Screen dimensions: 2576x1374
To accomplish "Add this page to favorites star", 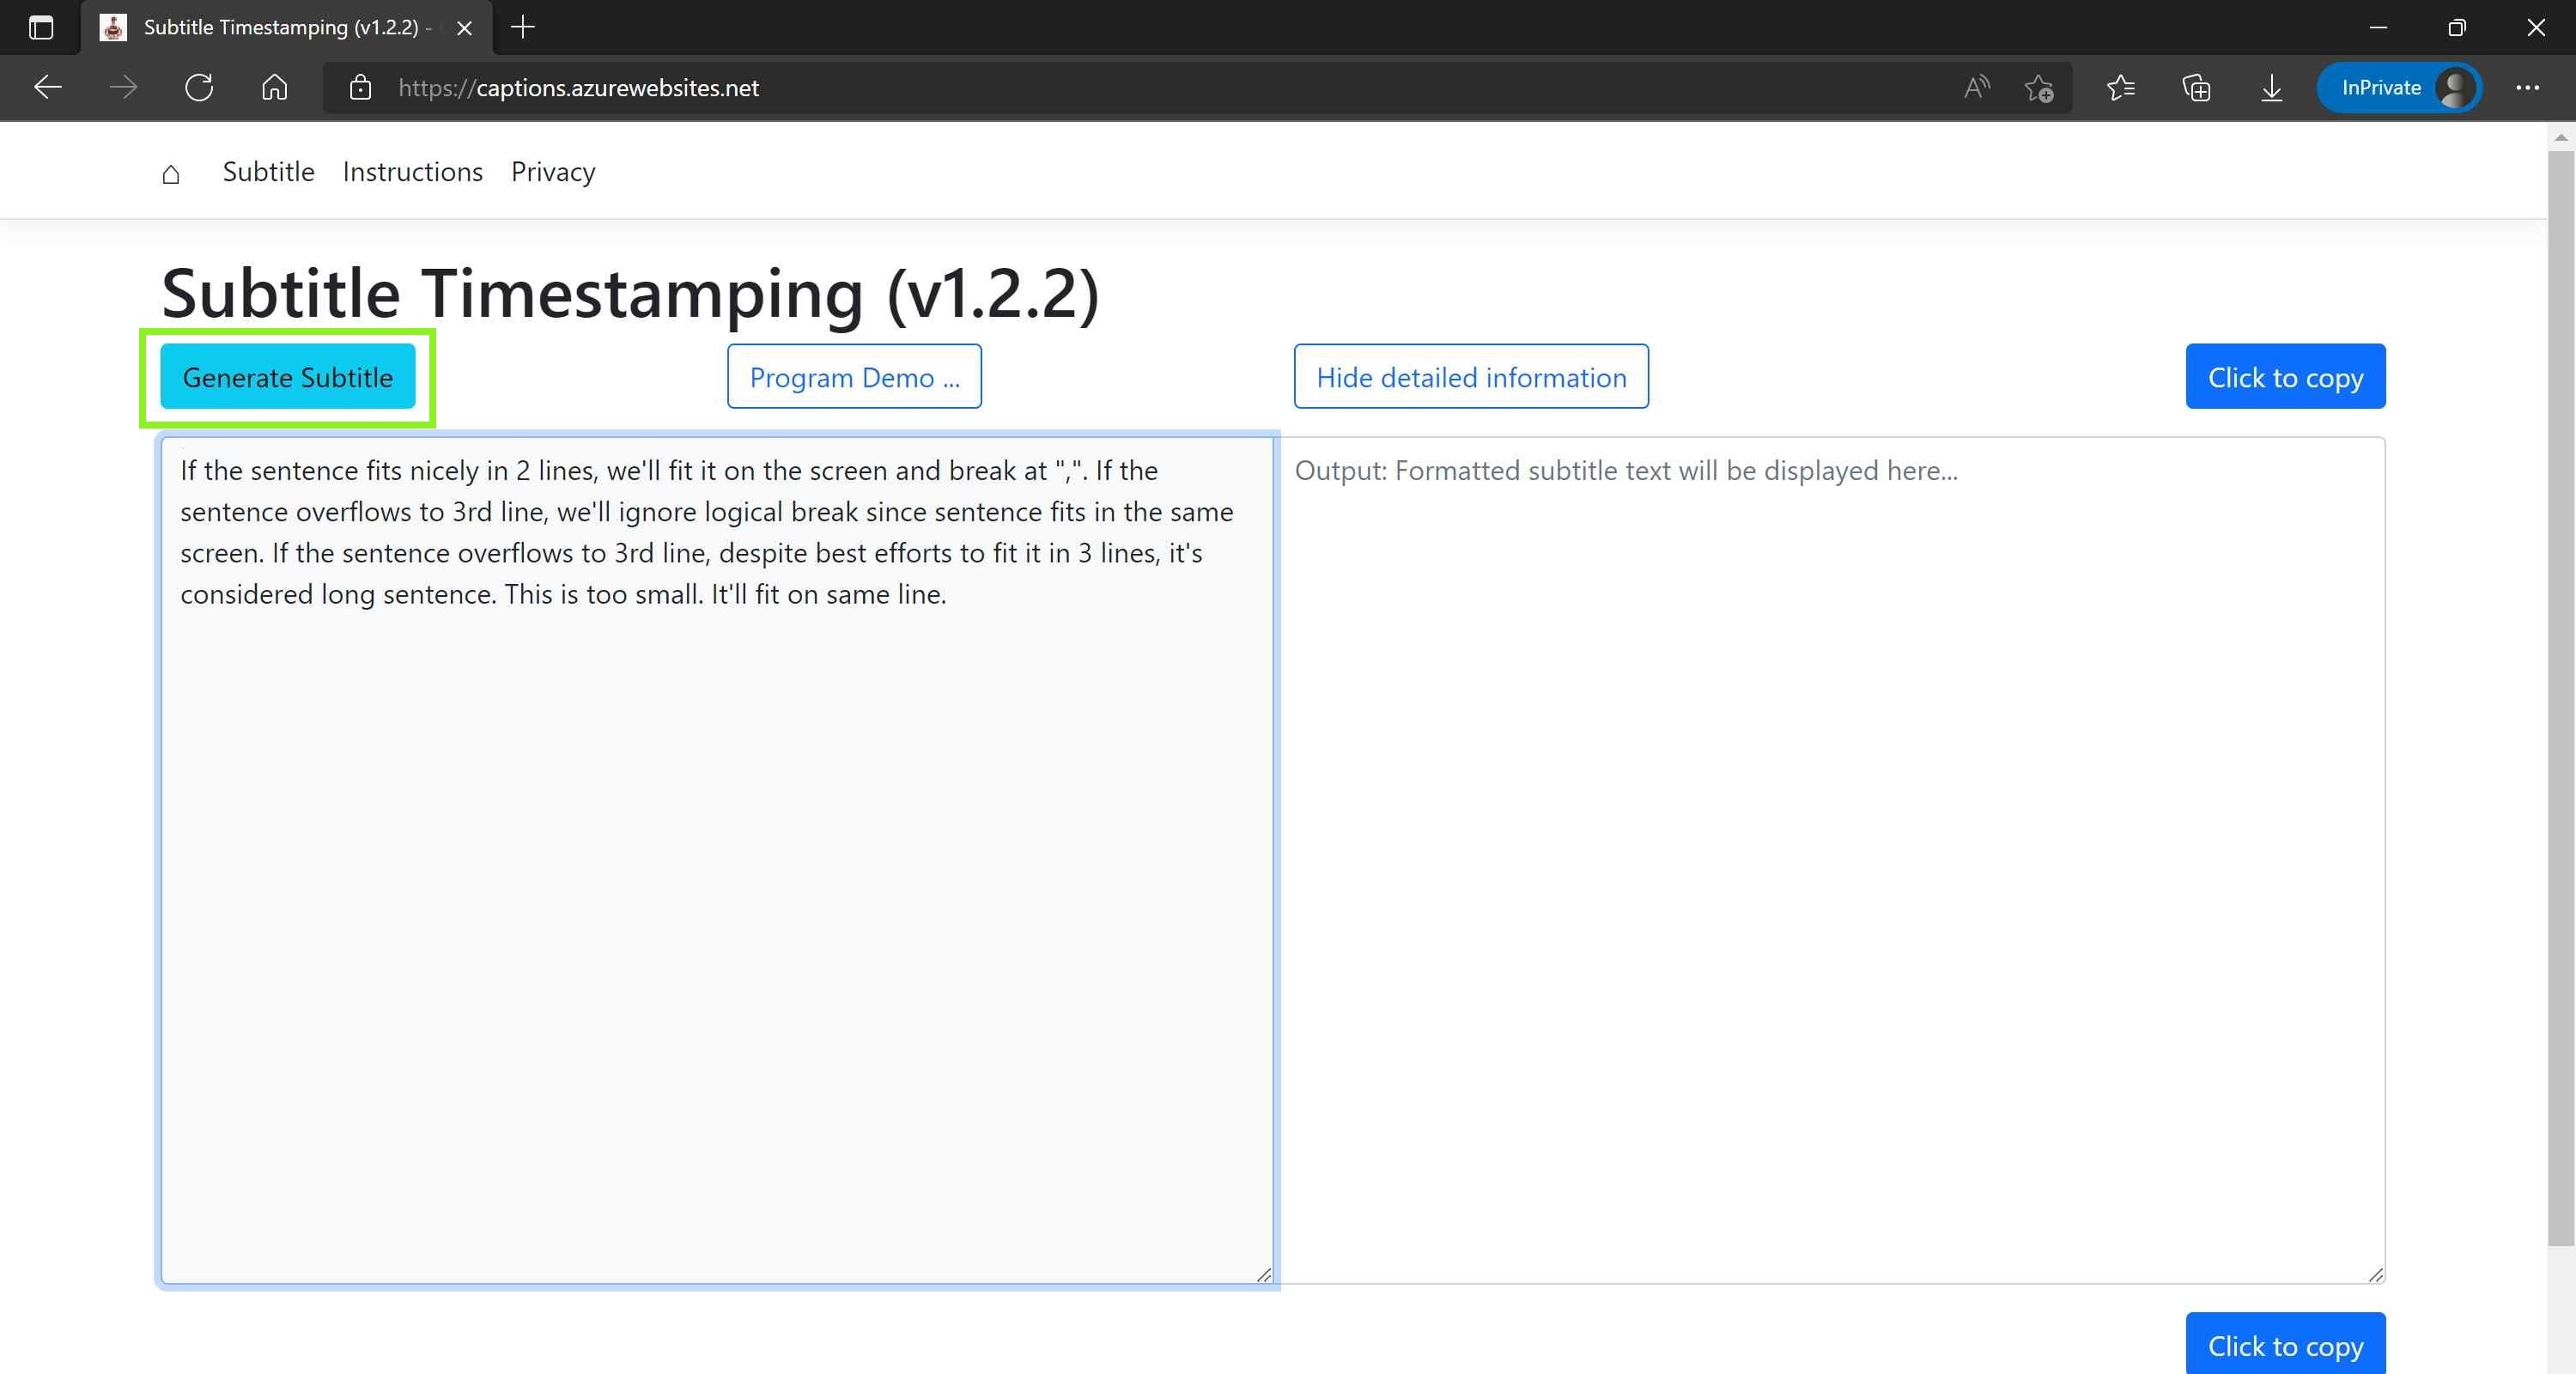I will click(x=2039, y=88).
